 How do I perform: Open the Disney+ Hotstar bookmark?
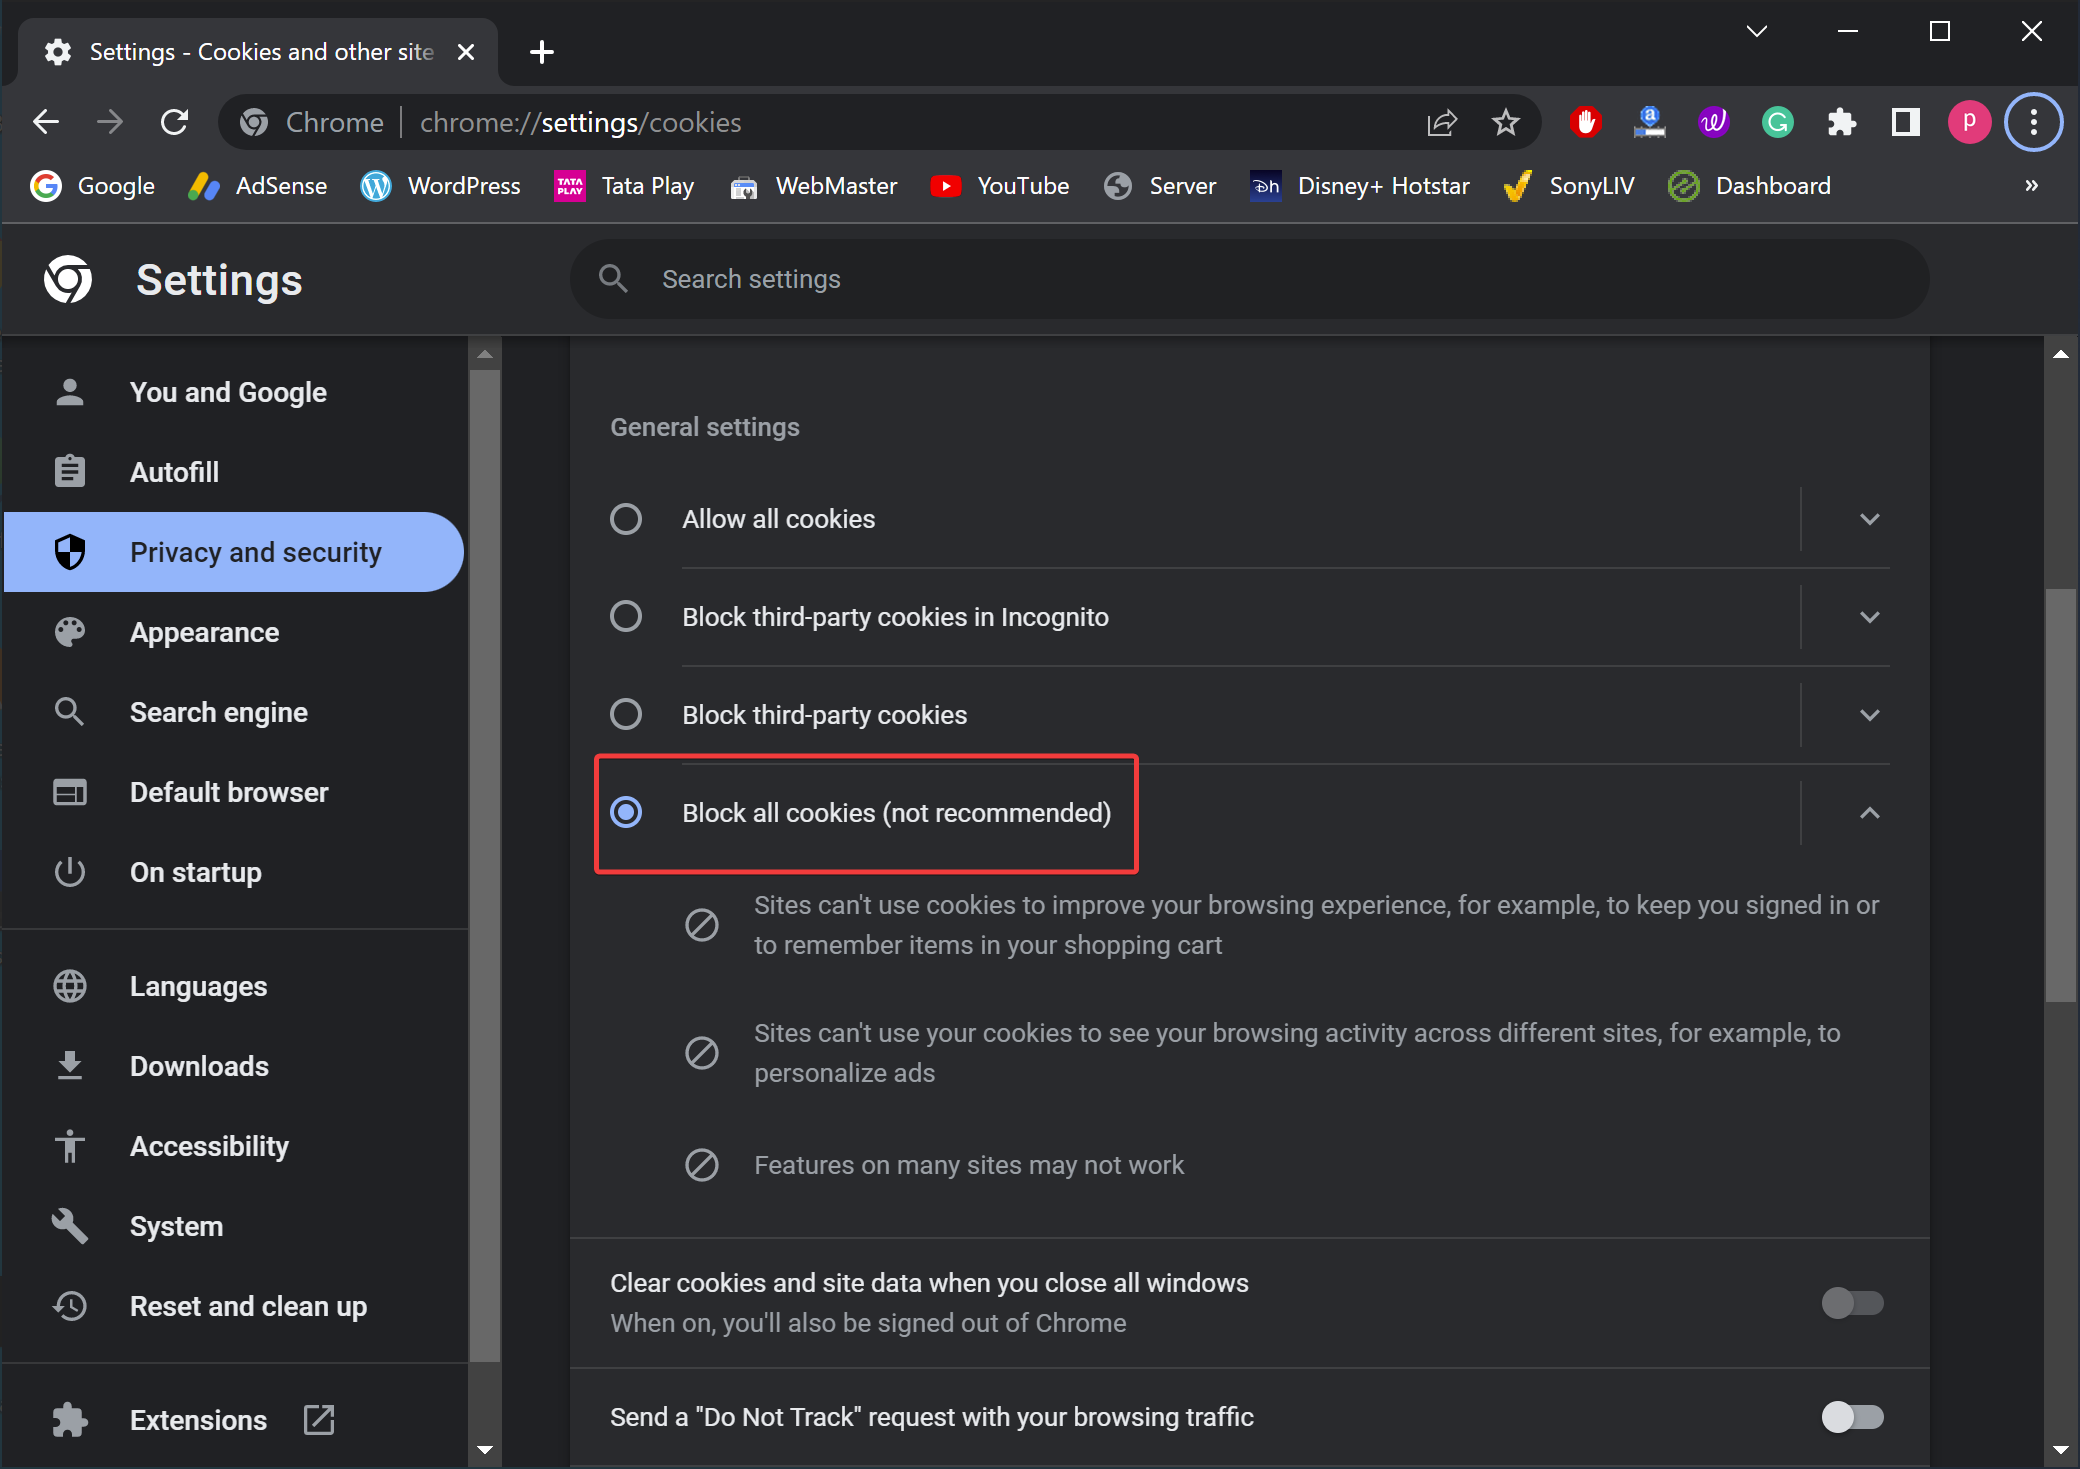tap(1359, 186)
